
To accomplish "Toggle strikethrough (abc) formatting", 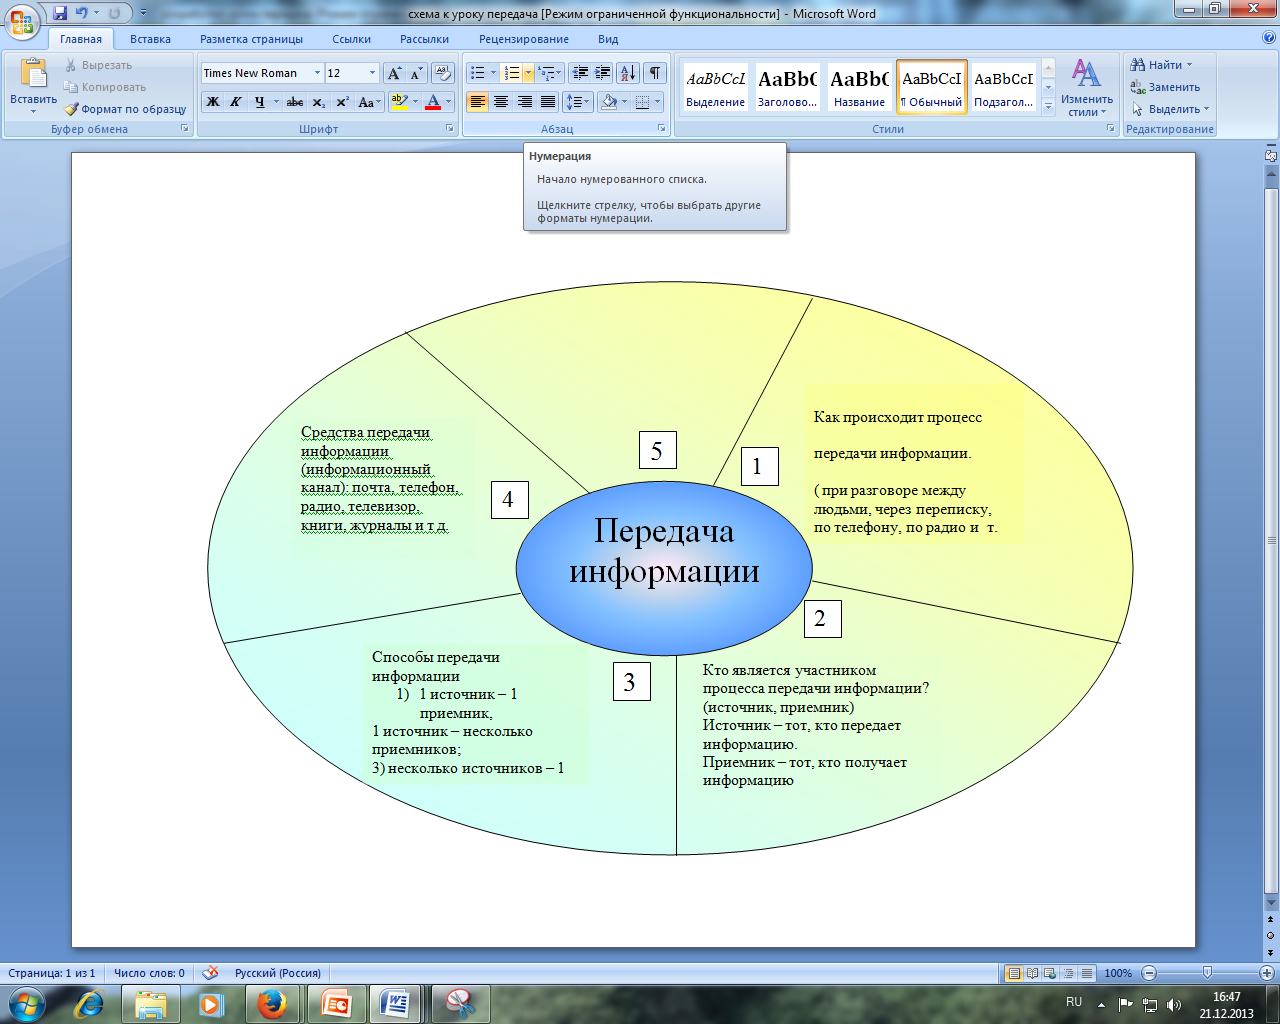I will [294, 102].
